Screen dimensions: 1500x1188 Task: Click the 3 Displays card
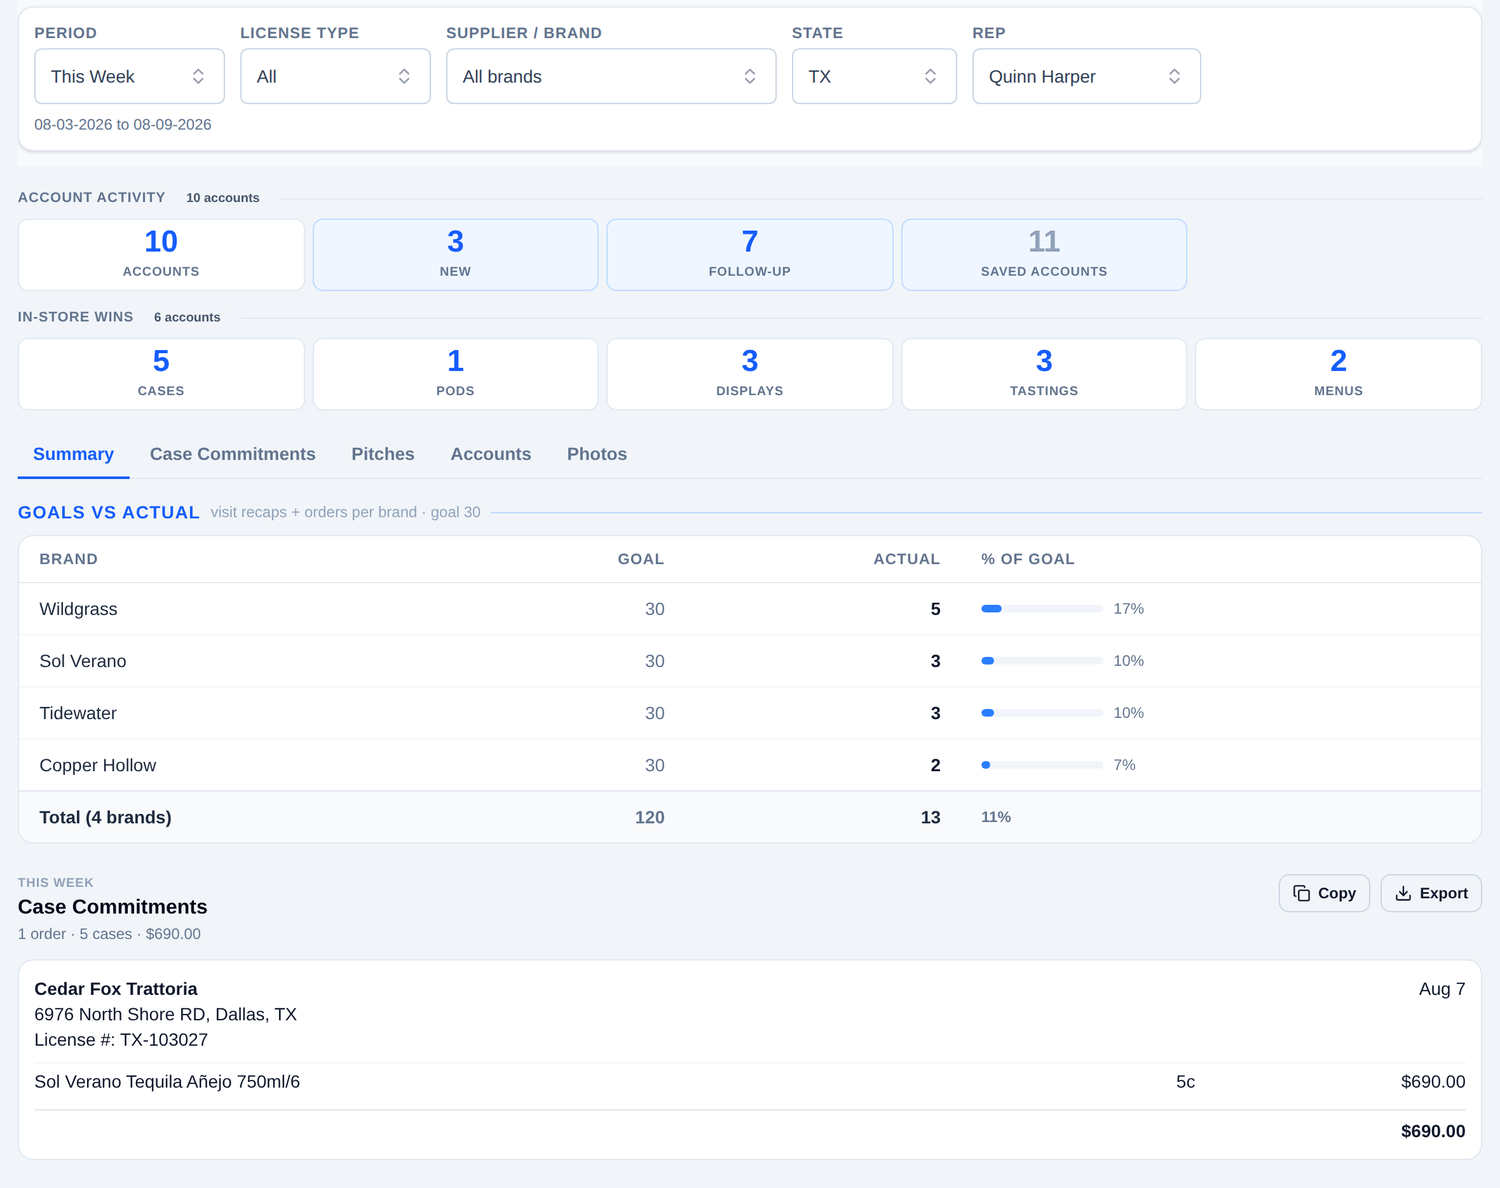[750, 374]
